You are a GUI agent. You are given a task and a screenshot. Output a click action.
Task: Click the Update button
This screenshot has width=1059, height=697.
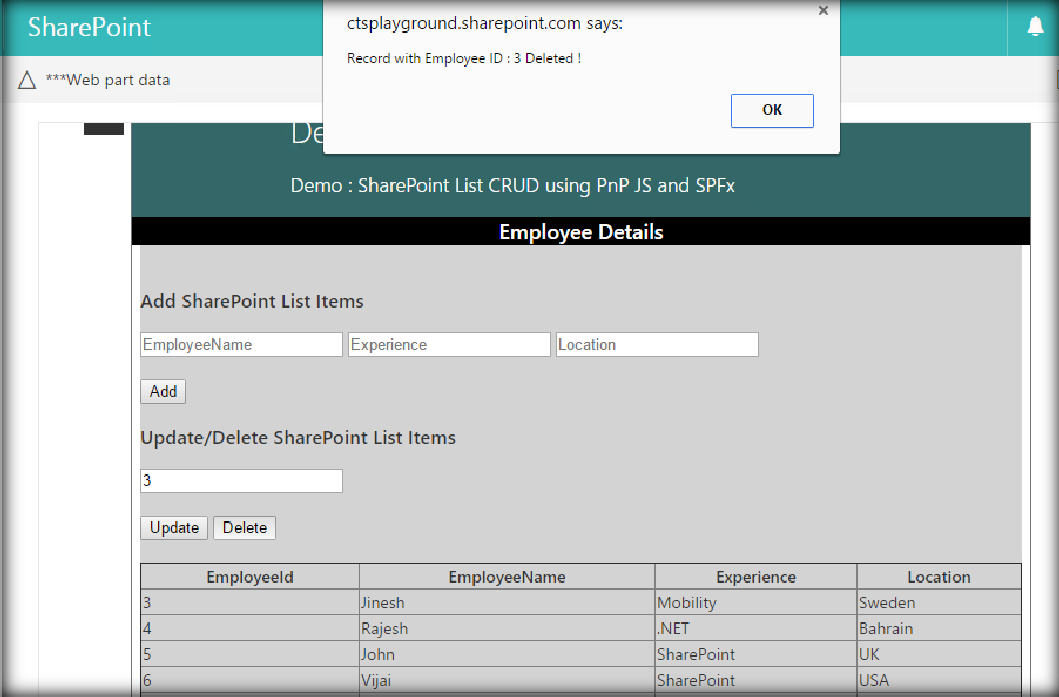[174, 528]
